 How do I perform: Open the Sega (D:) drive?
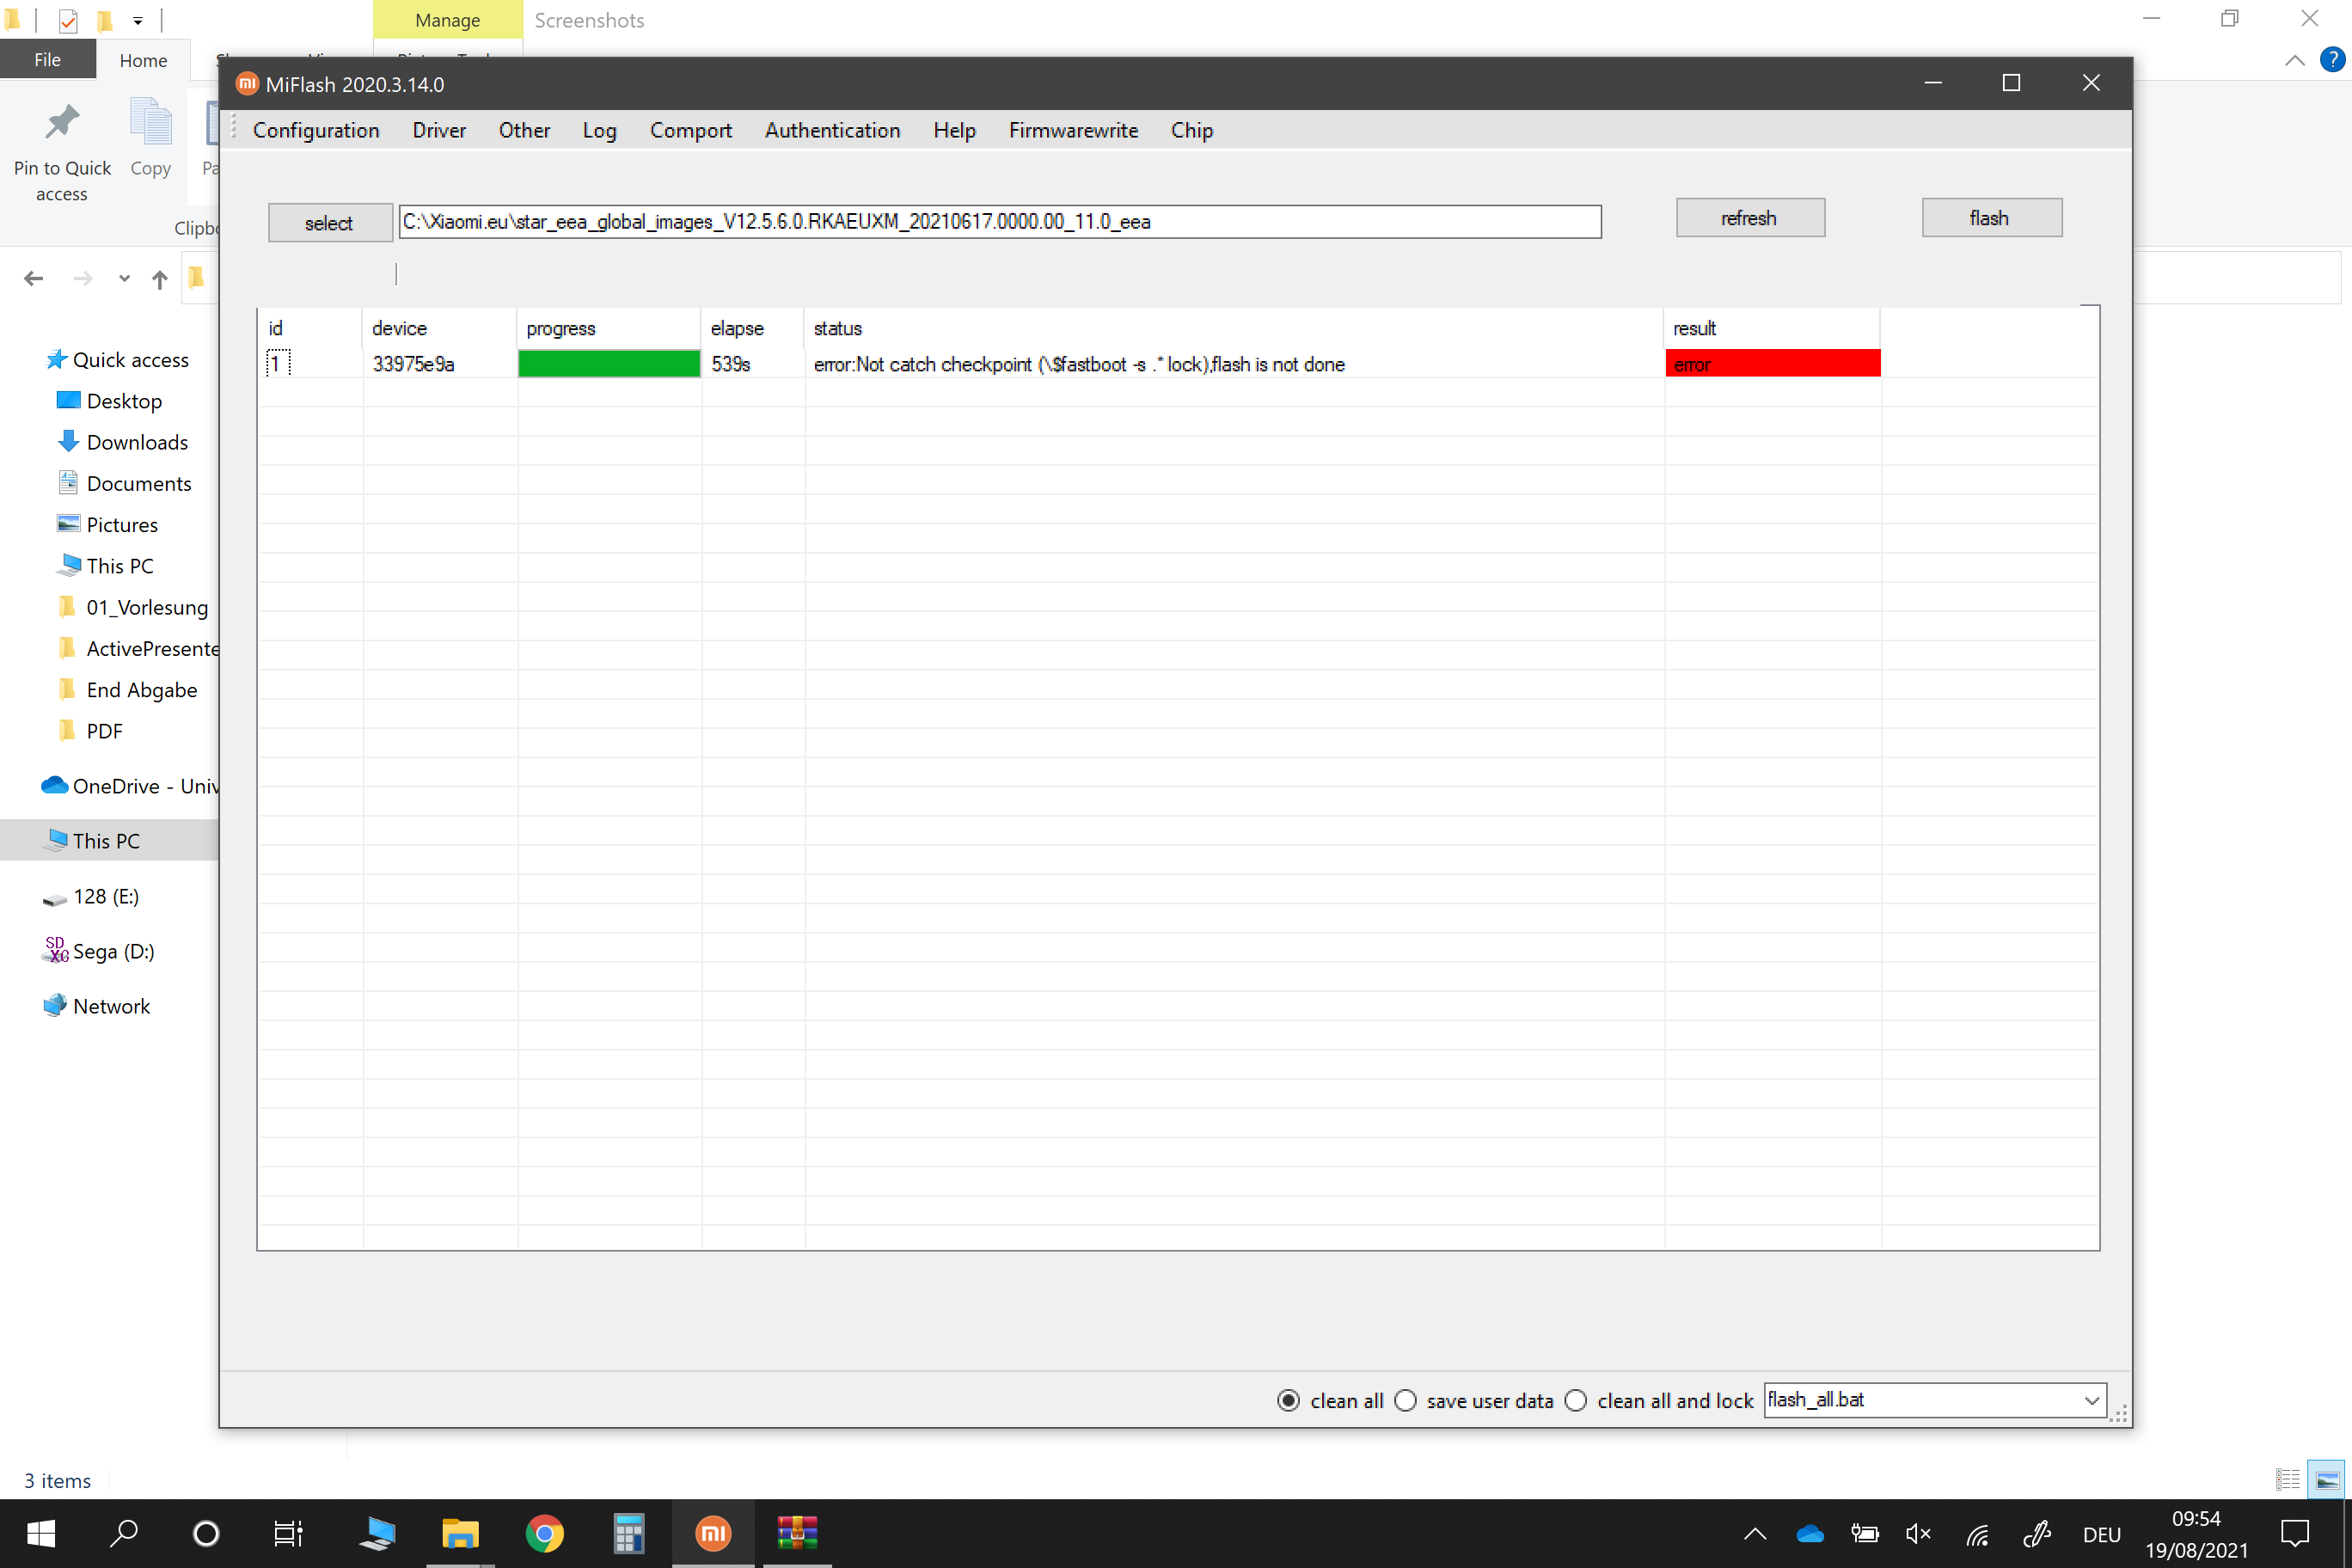click(113, 951)
